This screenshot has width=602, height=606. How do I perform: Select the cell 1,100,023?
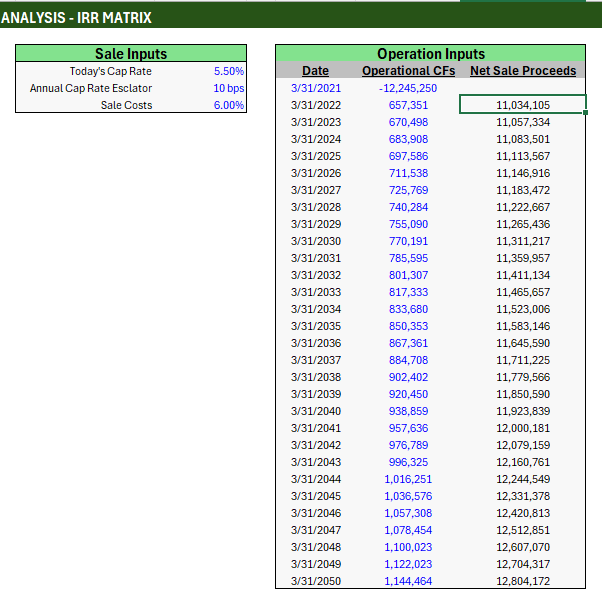pos(408,547)
